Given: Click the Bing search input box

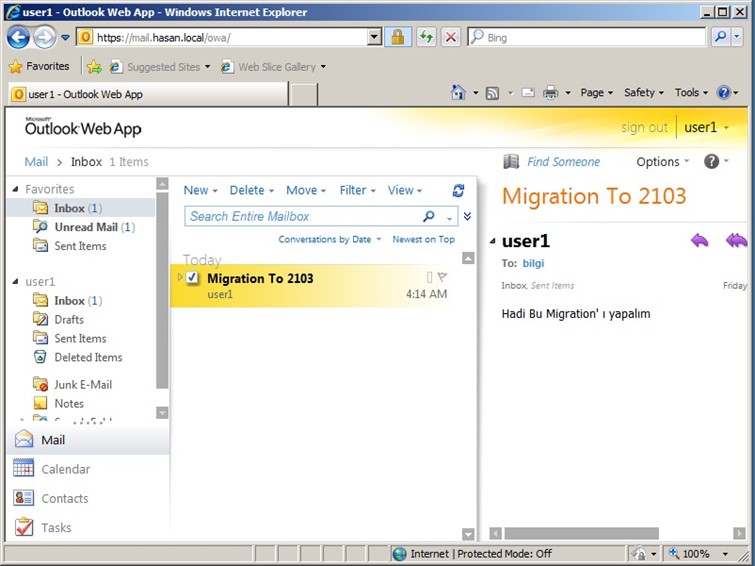Looking at the screenshot, I should tap(586, 37).
